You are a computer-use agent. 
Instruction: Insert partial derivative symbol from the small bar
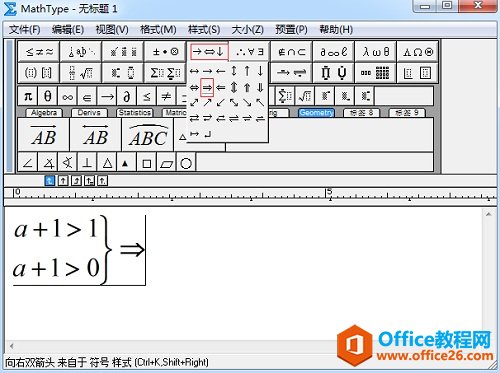pyautogui.click(x=126, y=97)
